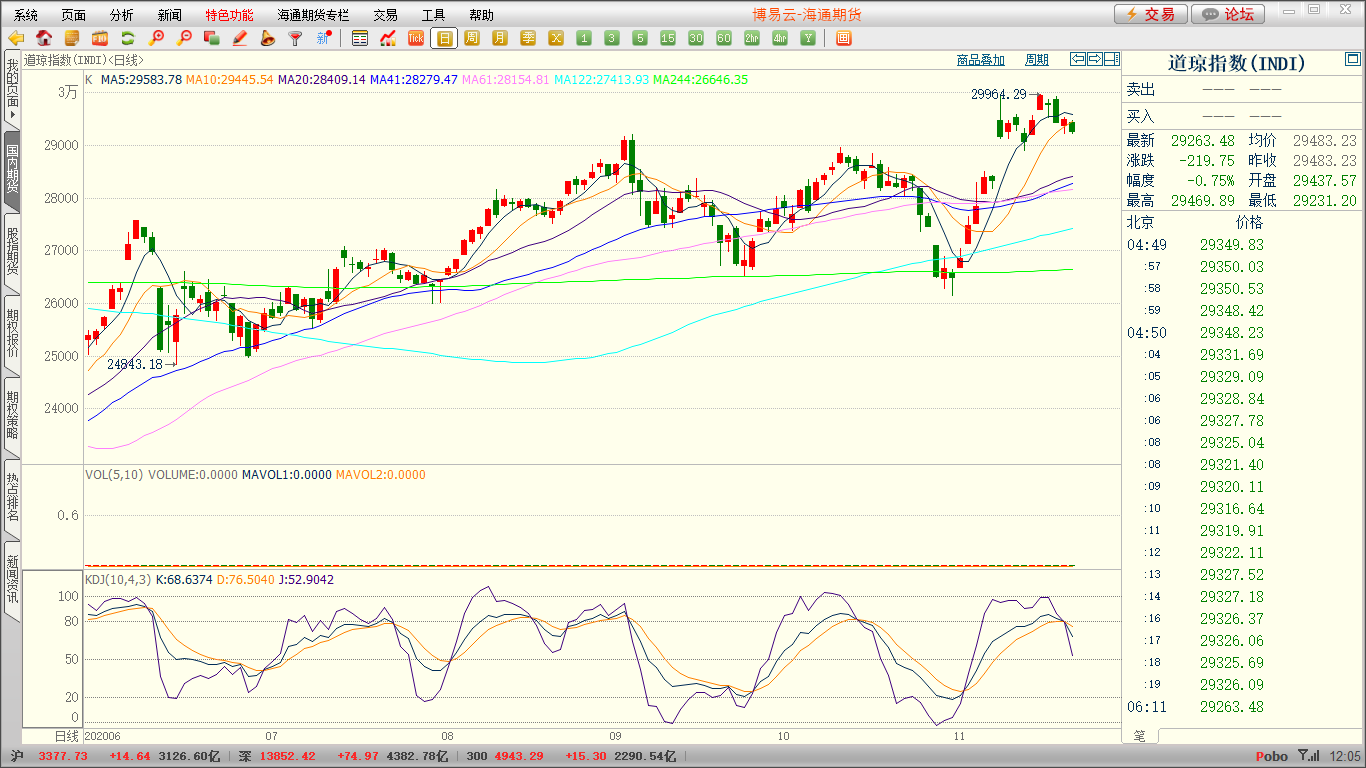
Task: Switch to the trend line chart icon
Action: point(388,39)
